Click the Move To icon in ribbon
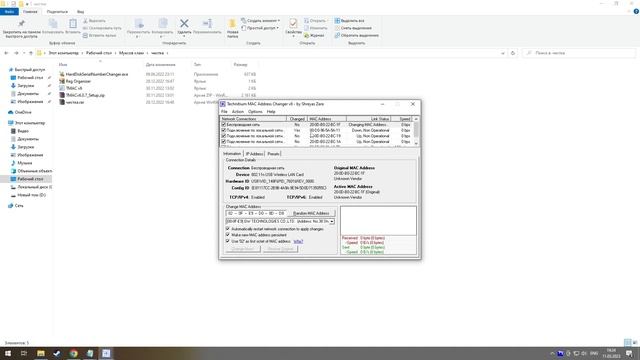 (x=139, y=24)
